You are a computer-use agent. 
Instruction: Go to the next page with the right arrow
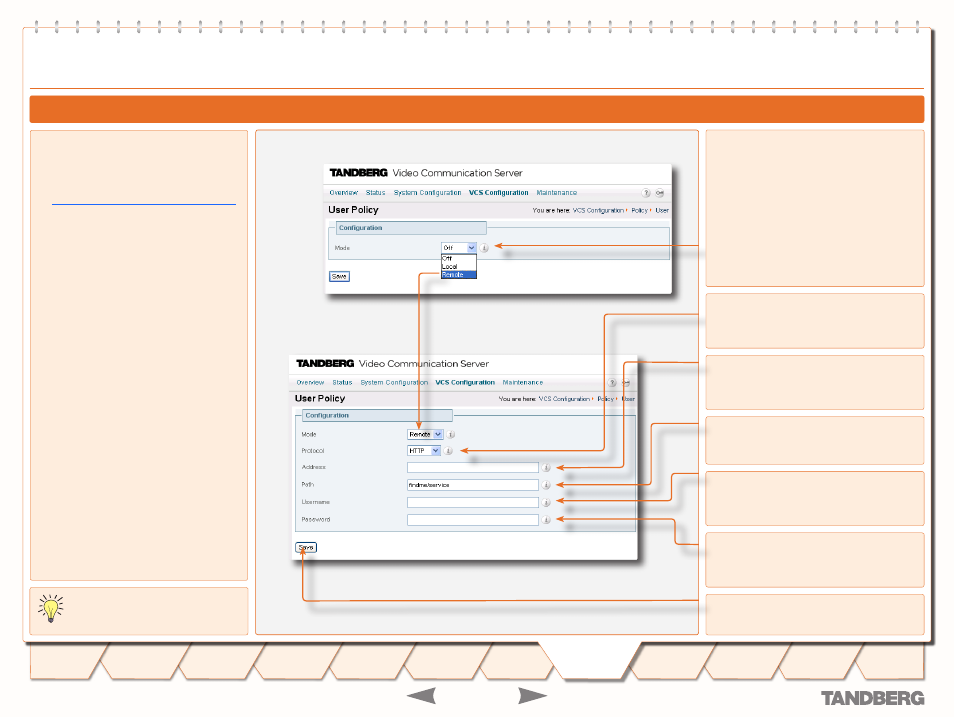(x=532, y=696)
